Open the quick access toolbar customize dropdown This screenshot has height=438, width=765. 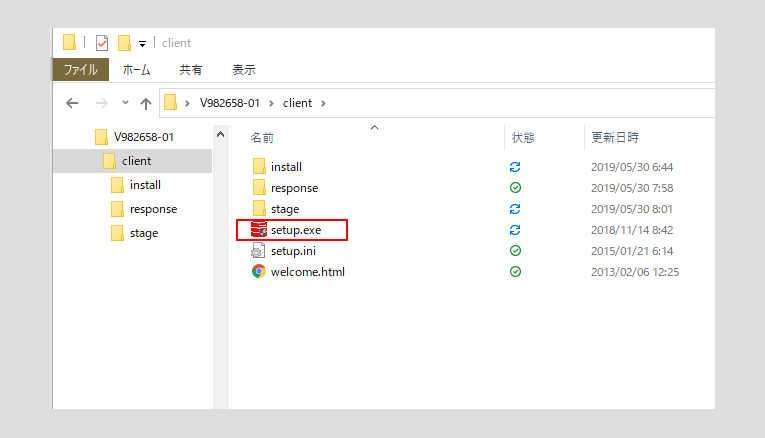click(143, 44)
